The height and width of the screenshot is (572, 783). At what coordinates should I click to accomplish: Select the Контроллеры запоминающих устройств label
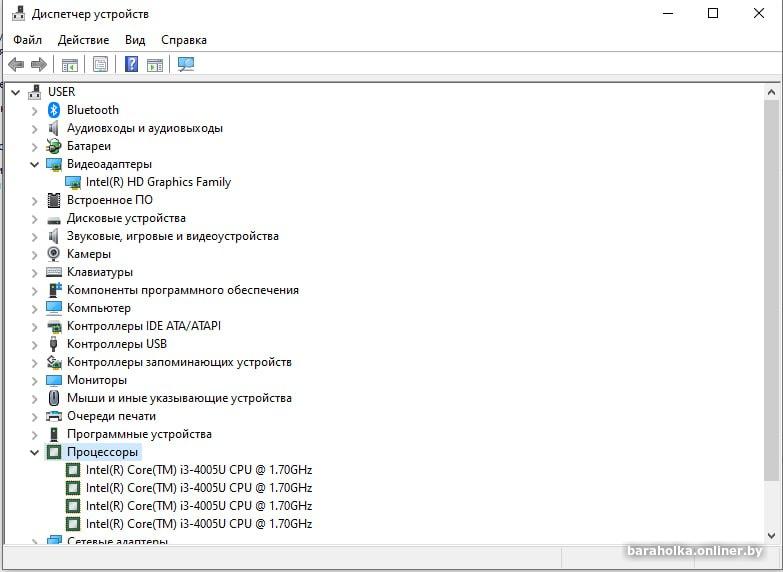tap(179, 362)
